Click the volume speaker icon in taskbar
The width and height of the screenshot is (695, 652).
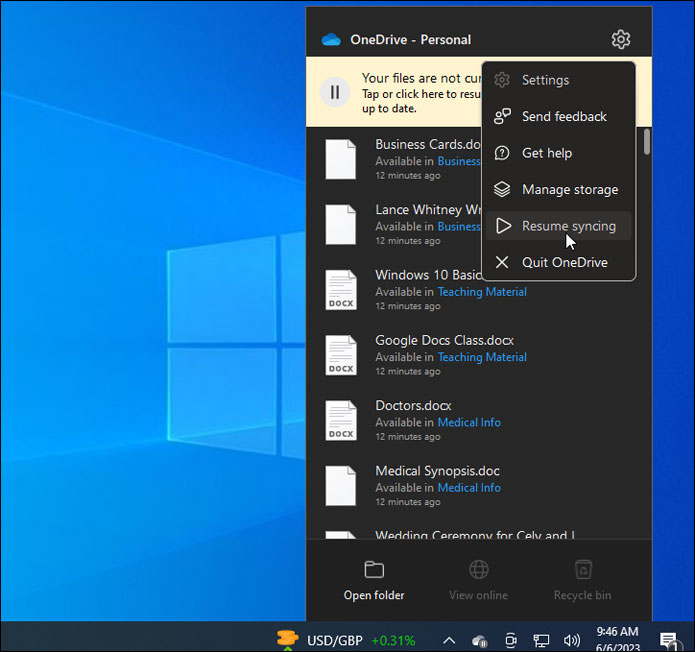[x=572, y=640]
